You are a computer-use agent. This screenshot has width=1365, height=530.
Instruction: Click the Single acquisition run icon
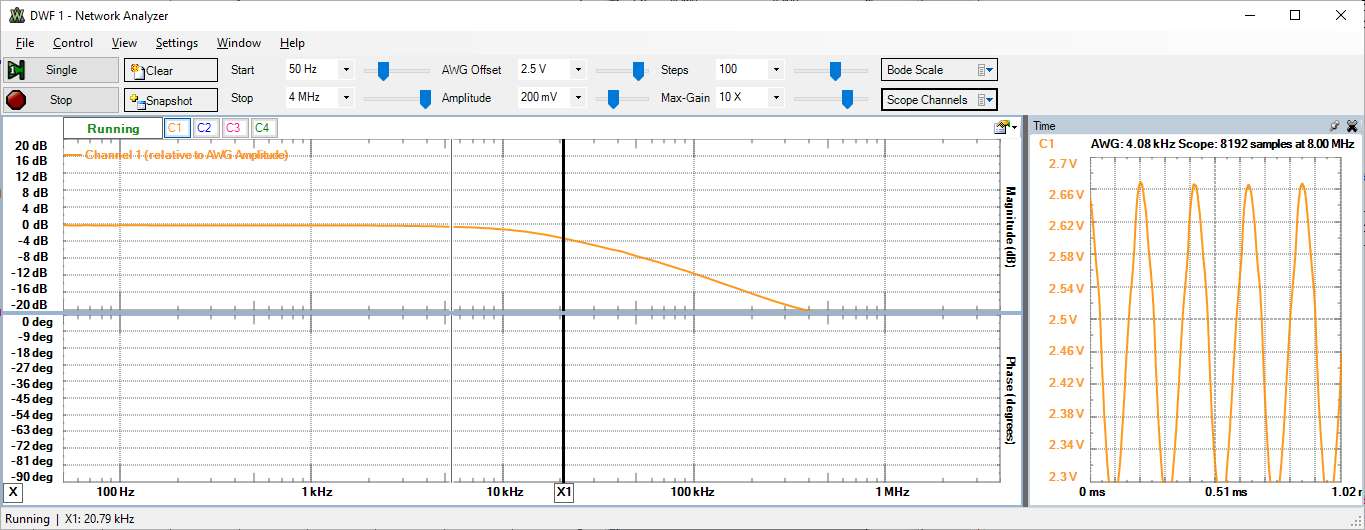tap(17, 70)
